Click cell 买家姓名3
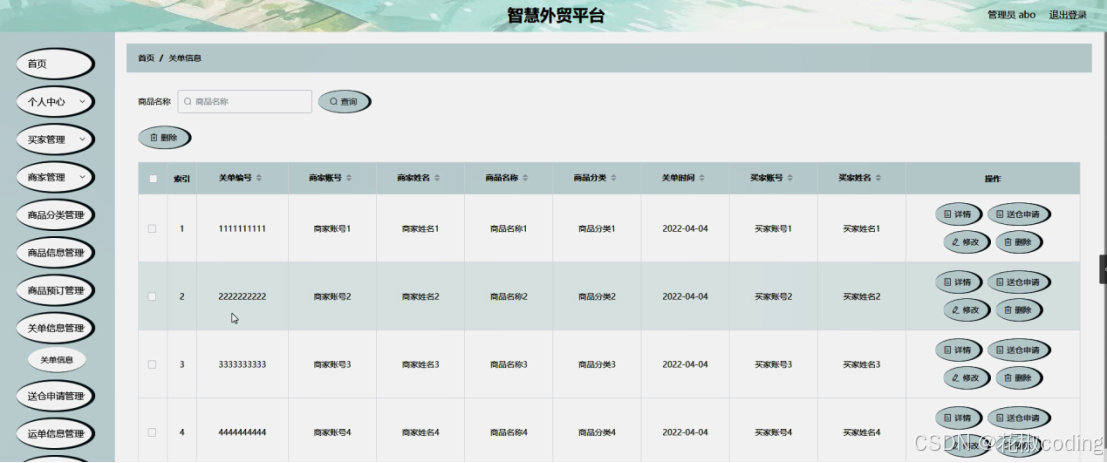The image size is (1107, 463). tap(861, 364)
